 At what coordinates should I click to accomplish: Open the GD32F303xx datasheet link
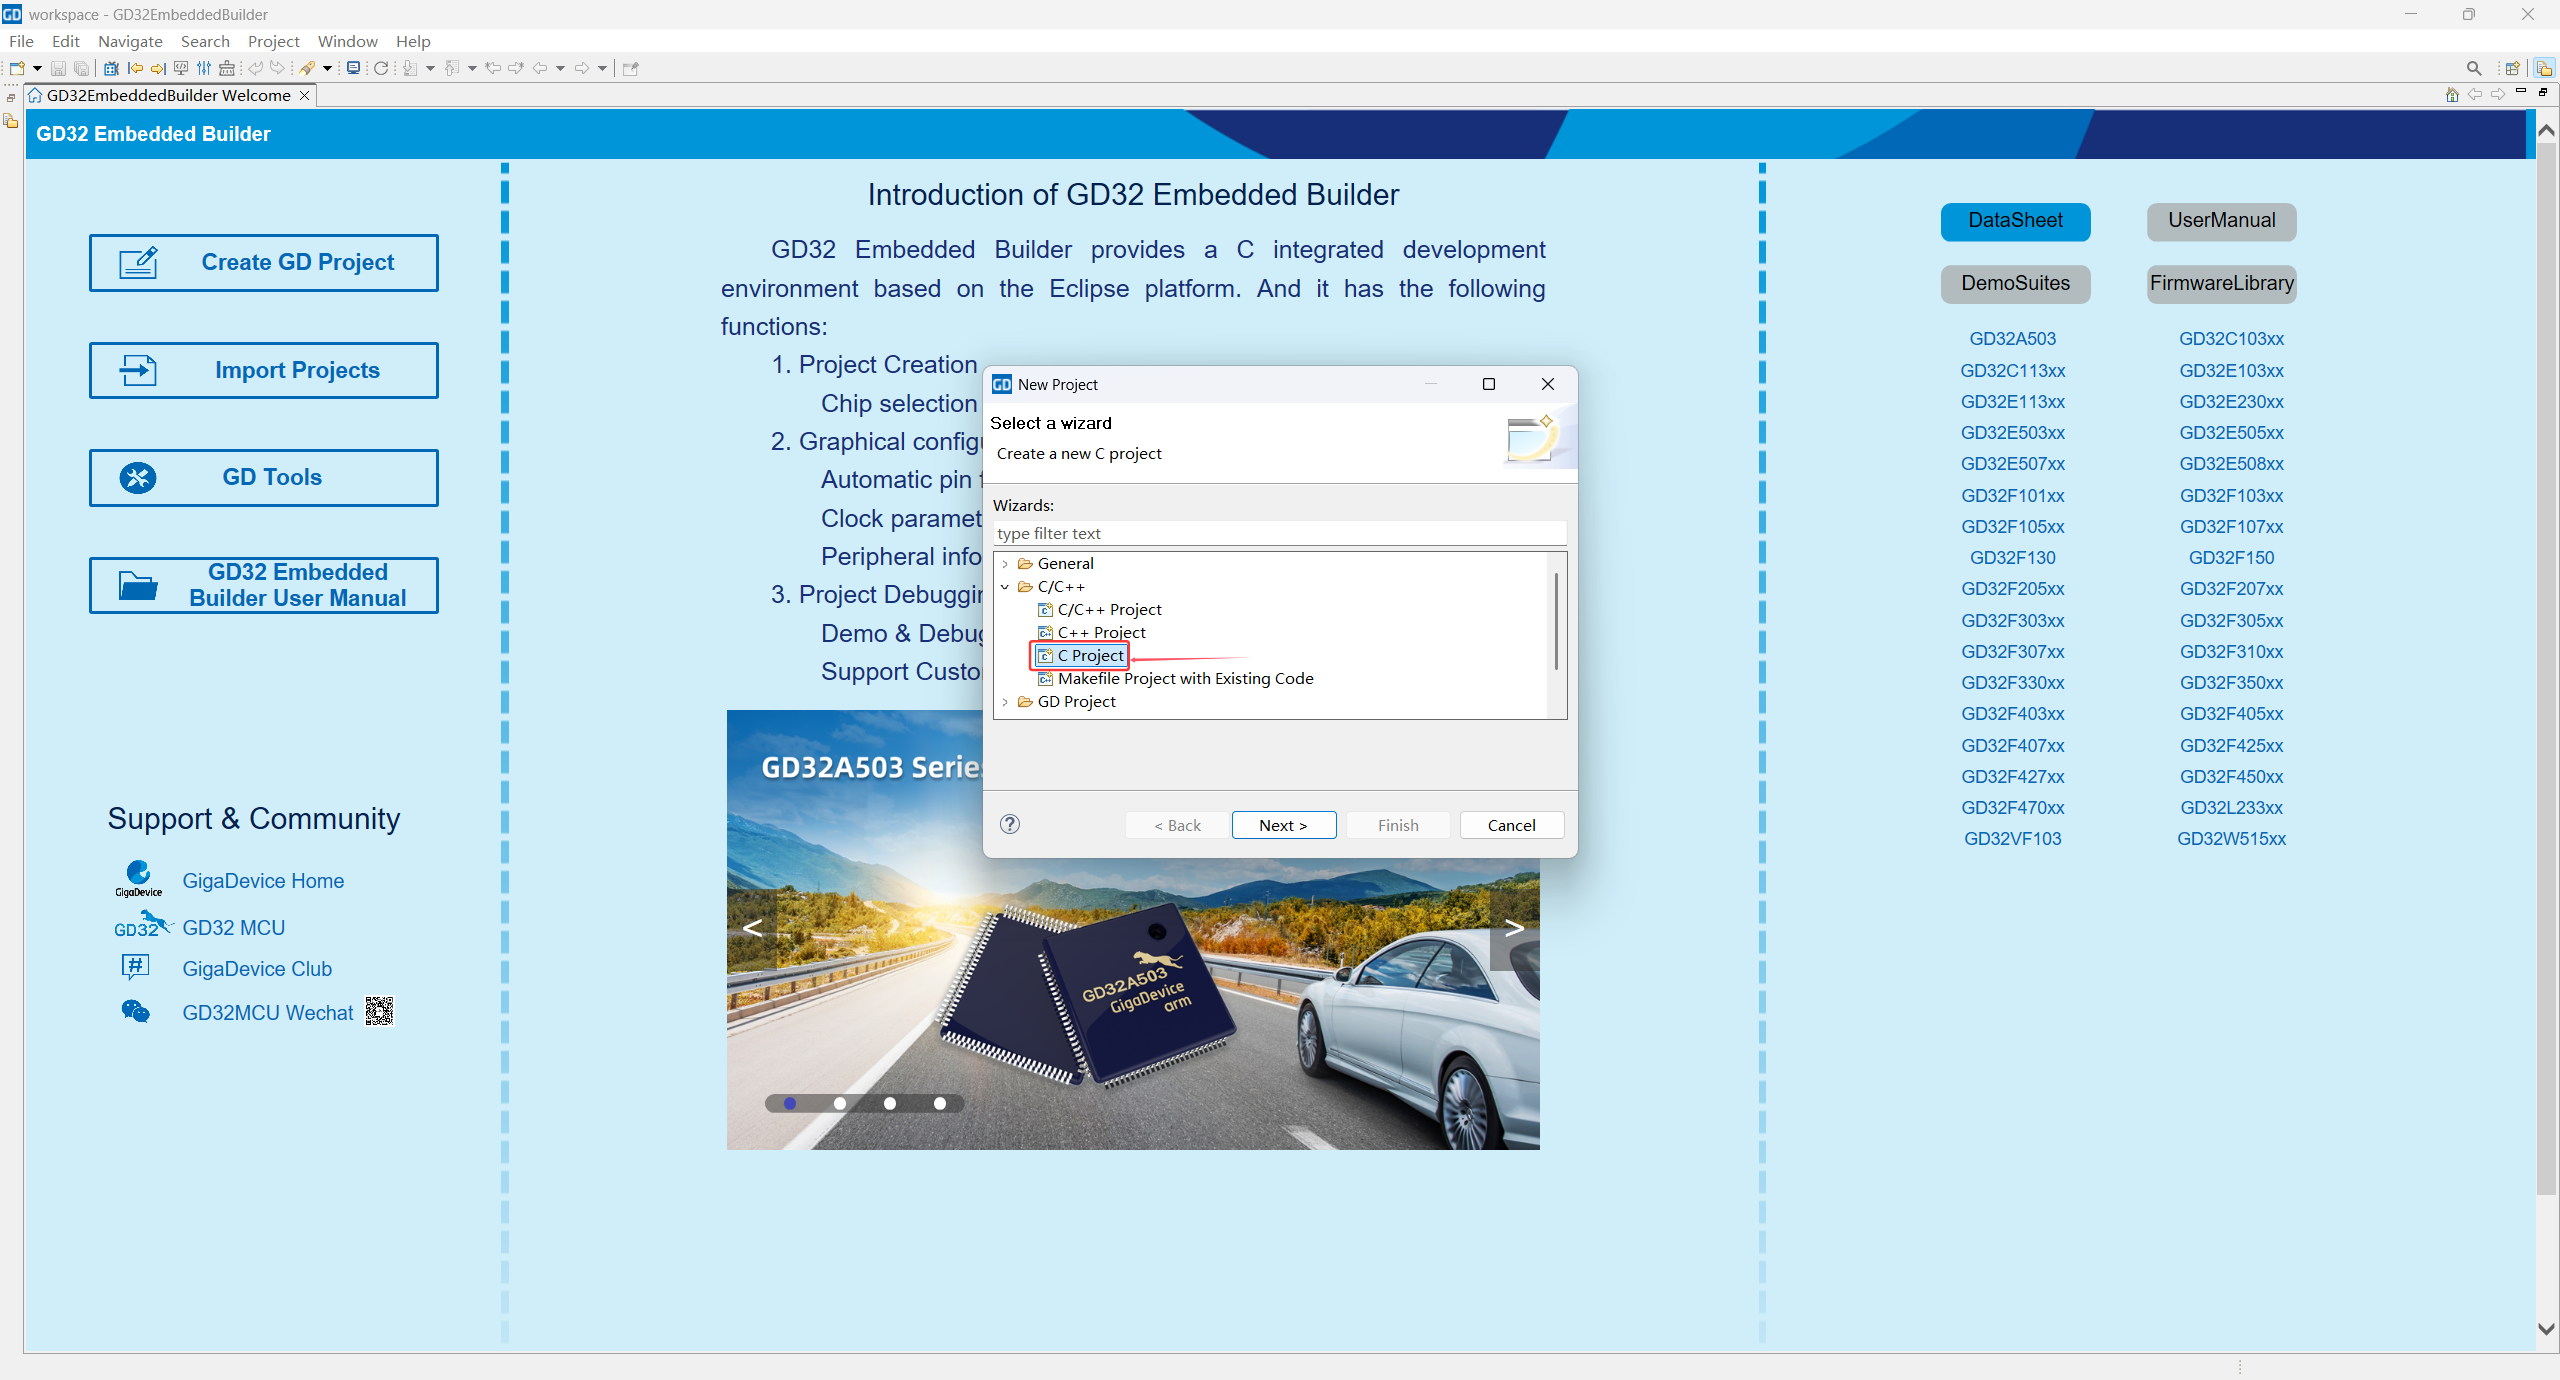point(2012,620)
